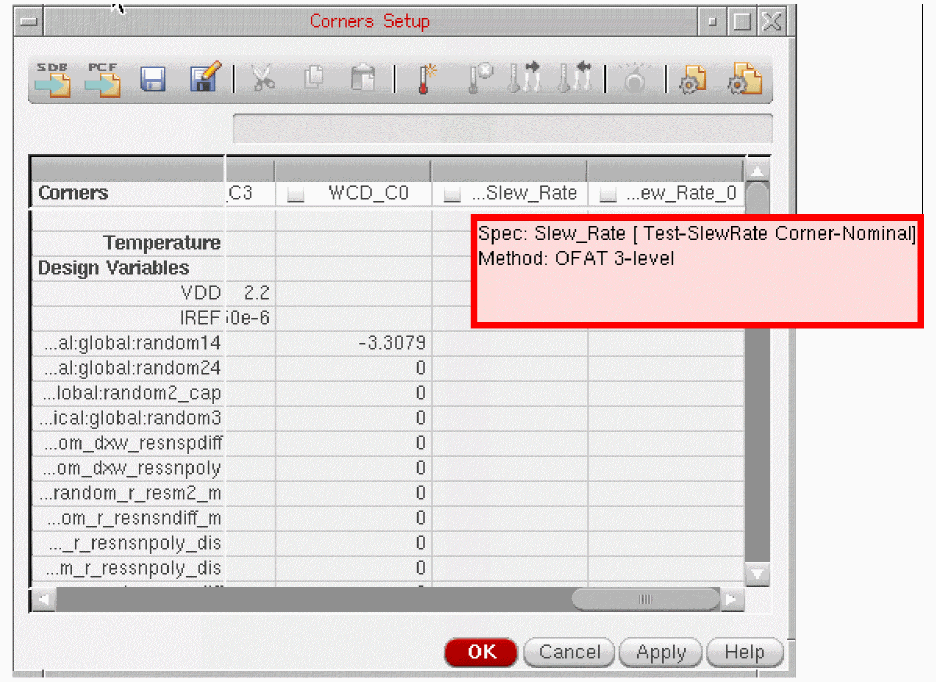
Task: Click the SDB import icon
Action: pyautogui.click(x=53, y=79)
